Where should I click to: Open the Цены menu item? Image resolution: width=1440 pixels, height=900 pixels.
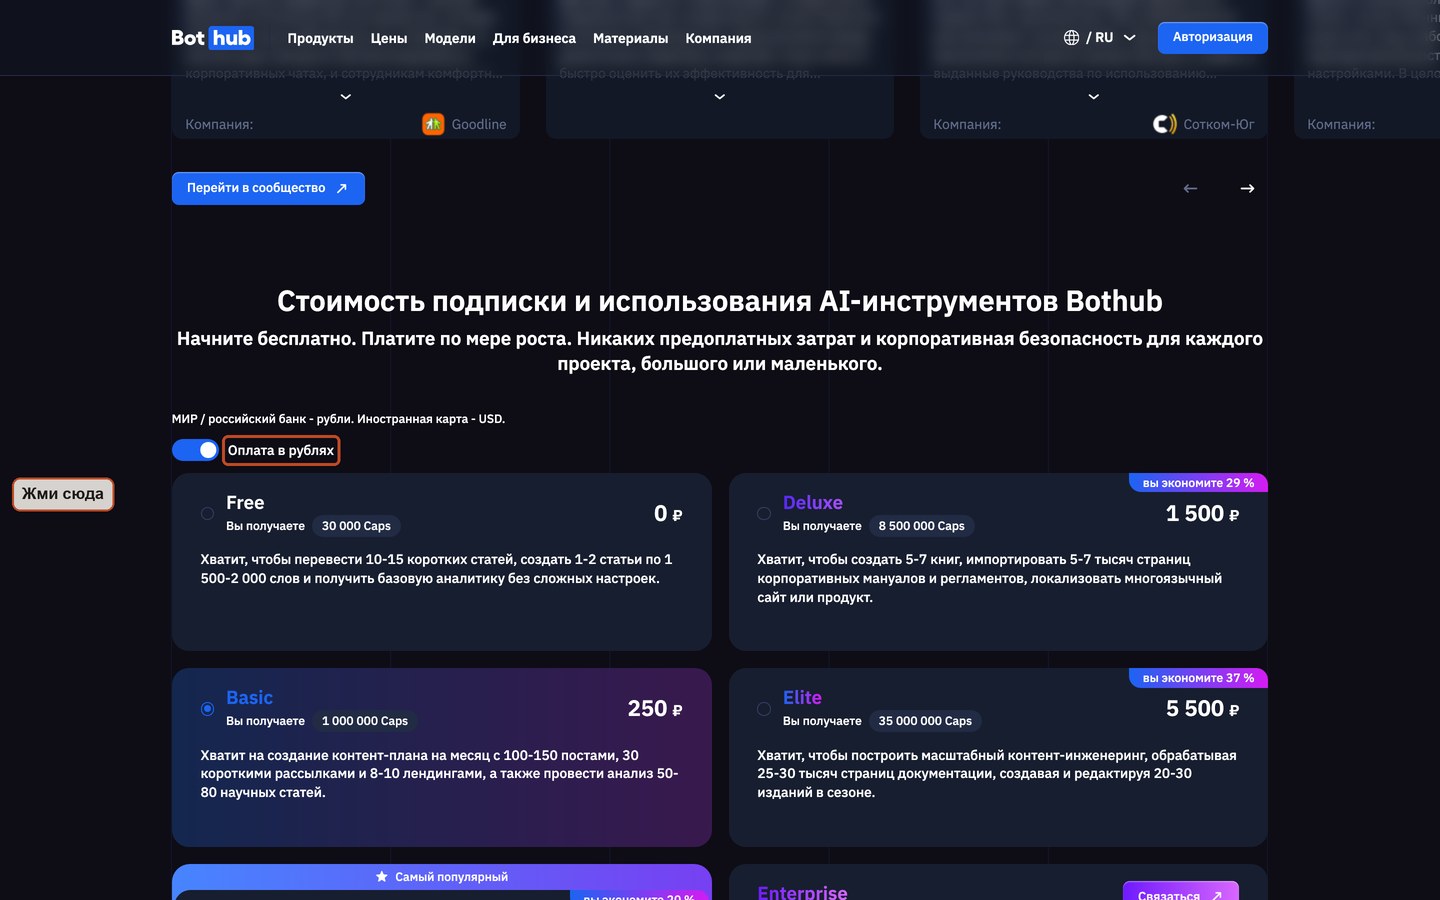(389, 38)
